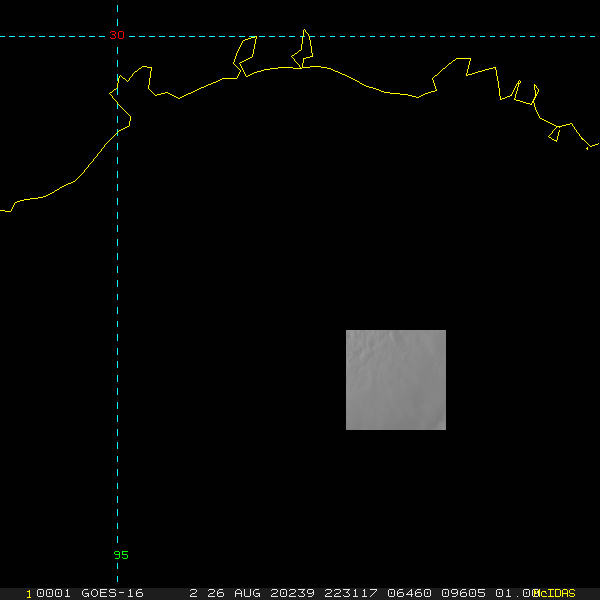Click the McIDAS logo text
This screenshot has width=600, height=600.
[x=556, y=593]
